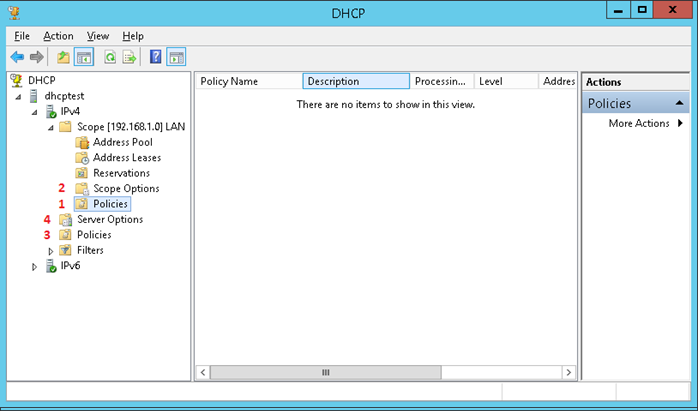Viewport: 698px width, 411px height.
Task: Click the Address Pool folder icon
Action: (x=82, y=142)
